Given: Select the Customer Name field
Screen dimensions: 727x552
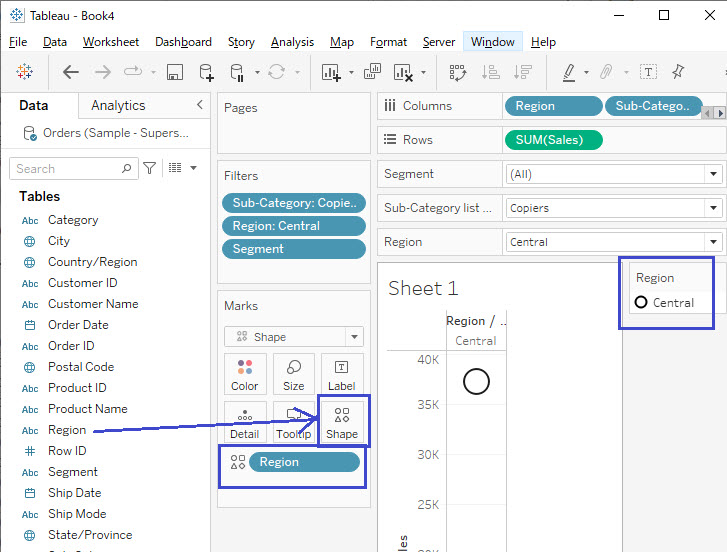Looking at the screenshot, I should tap(93, 304).
